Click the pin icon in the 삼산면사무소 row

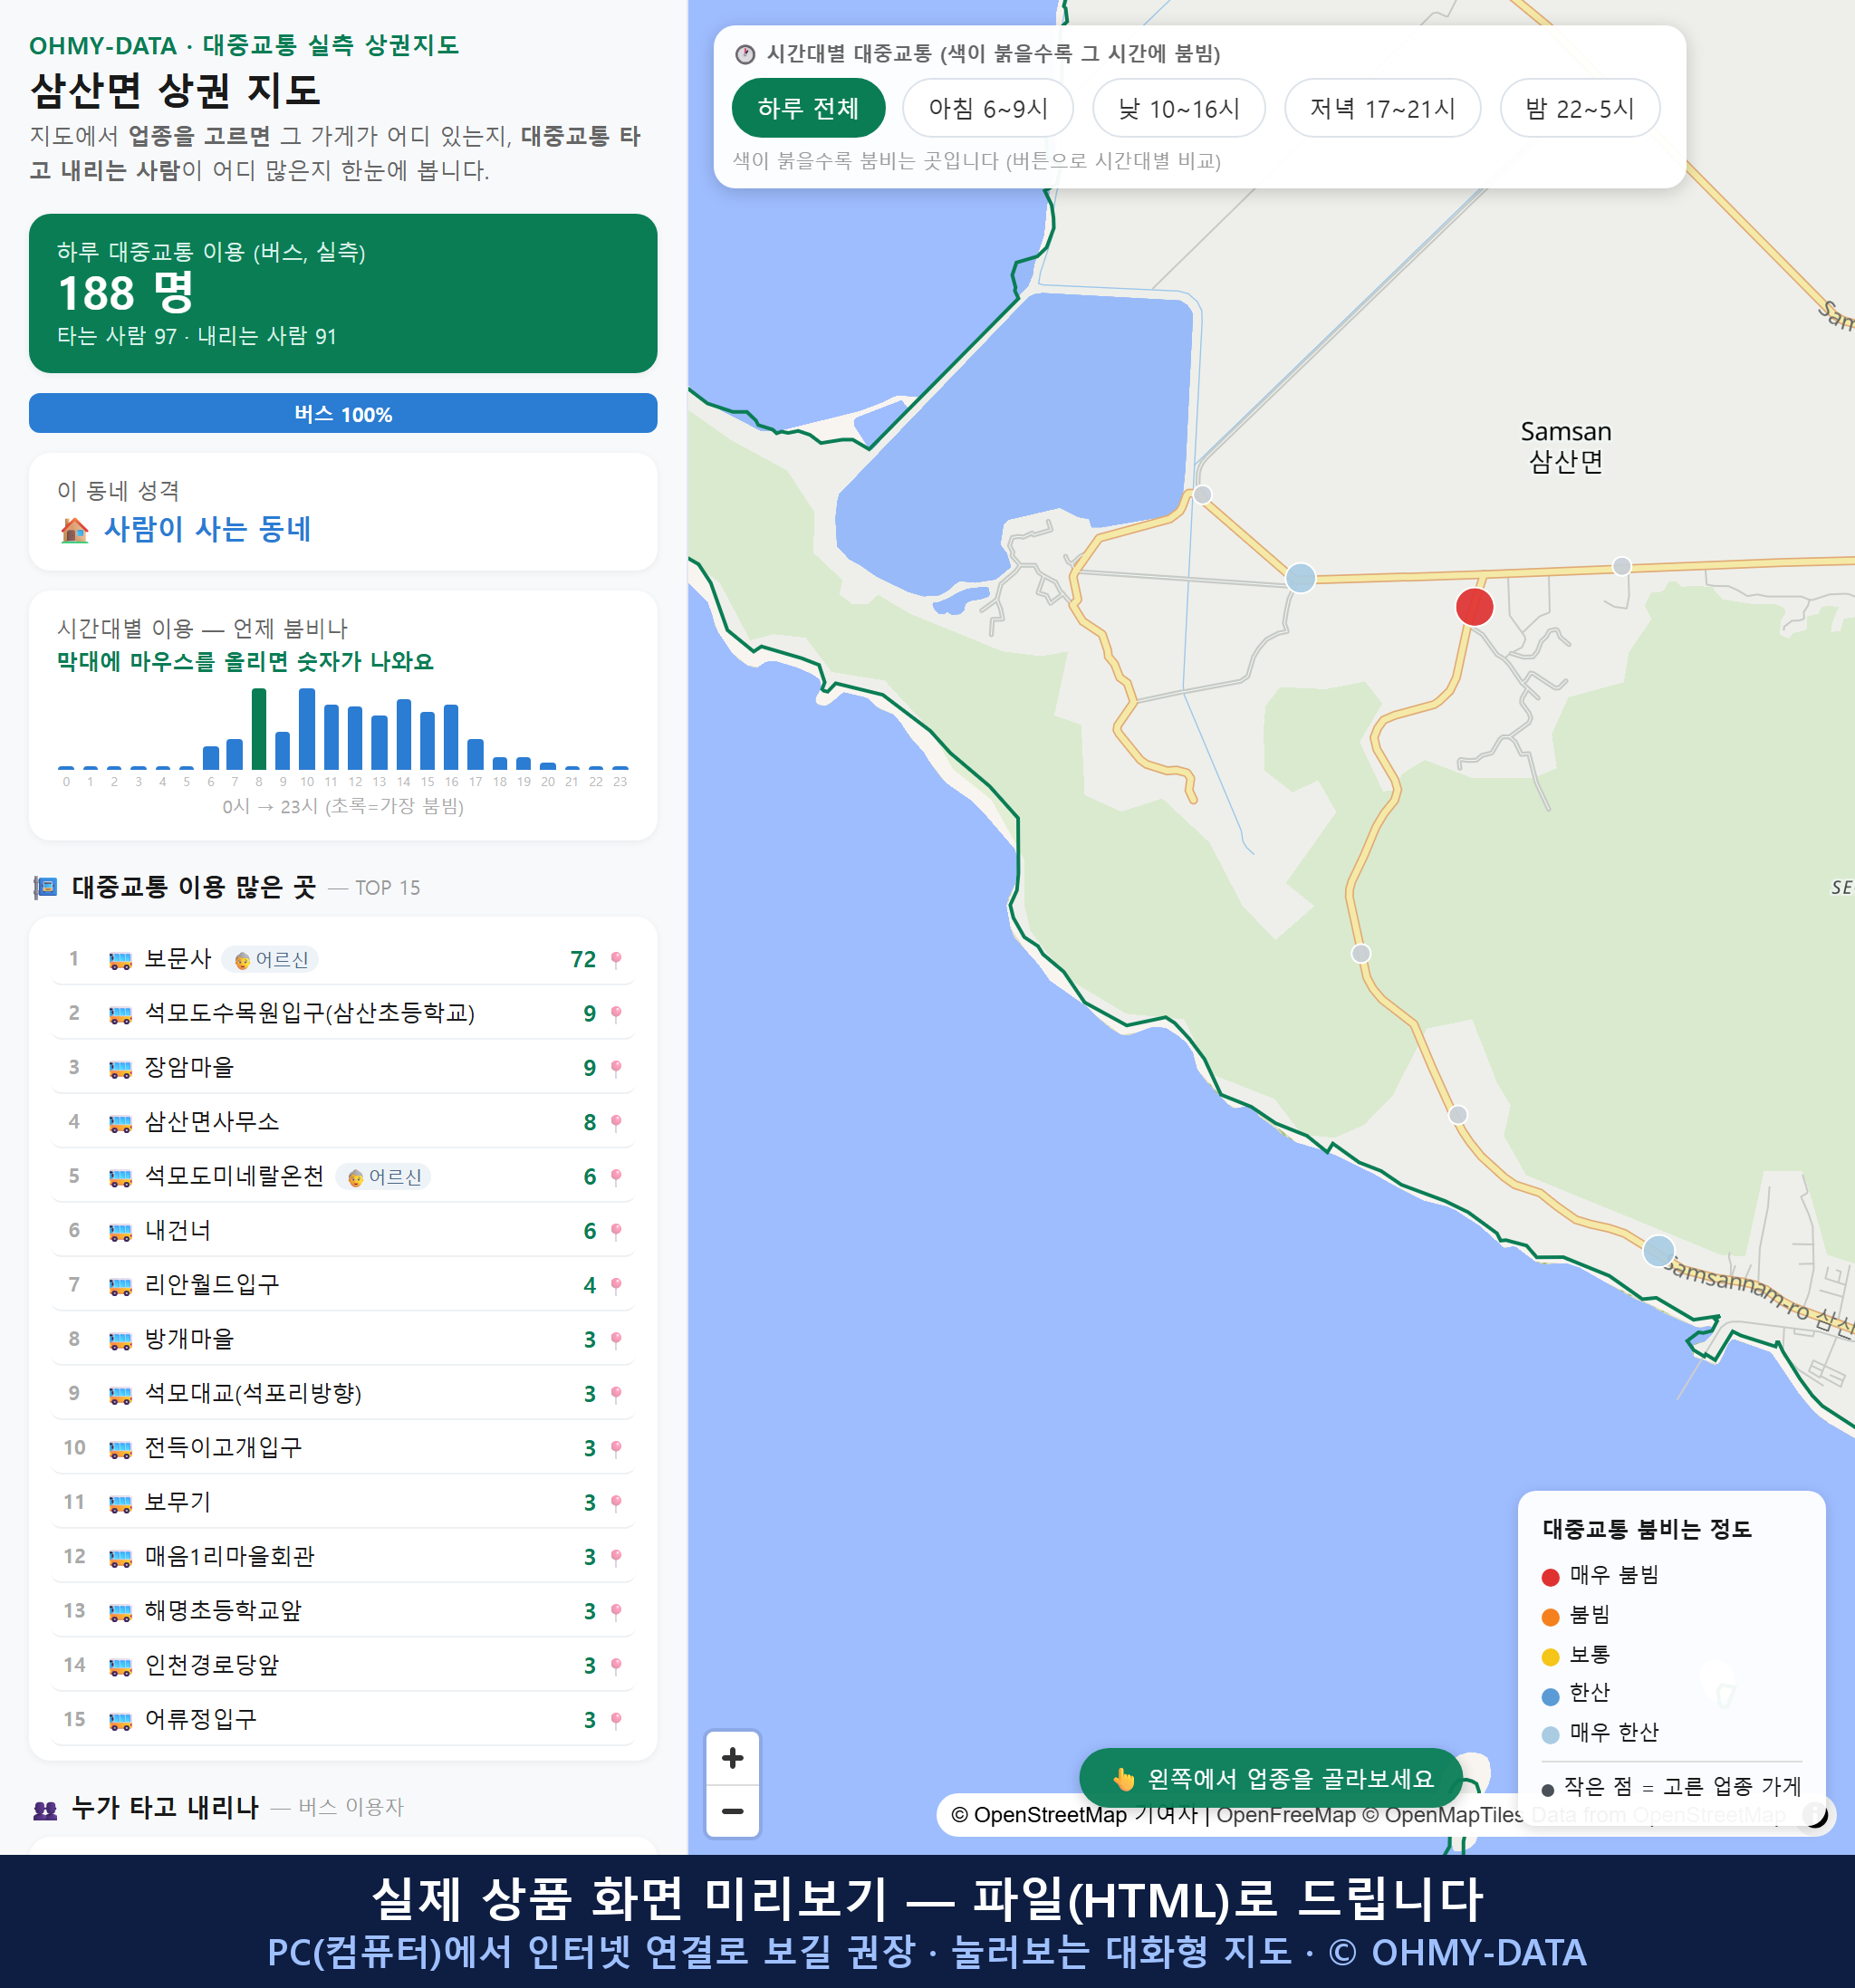pos(616,1122)
